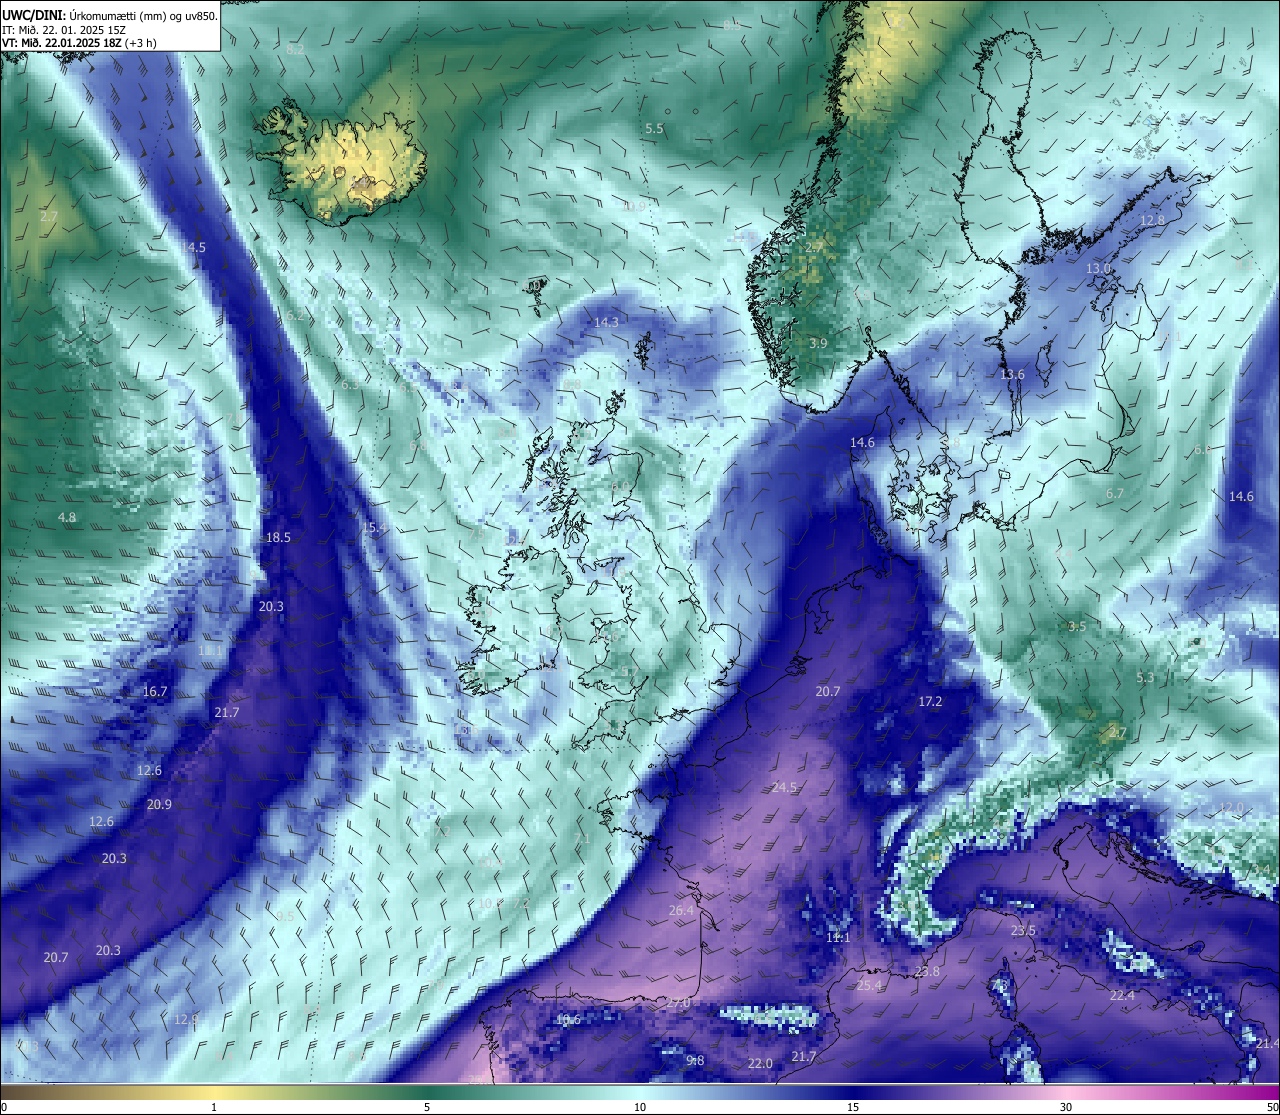Click the 13.0 value label over the Baltic
The image size is (1280, 1115).
(x=1098, y=269)
